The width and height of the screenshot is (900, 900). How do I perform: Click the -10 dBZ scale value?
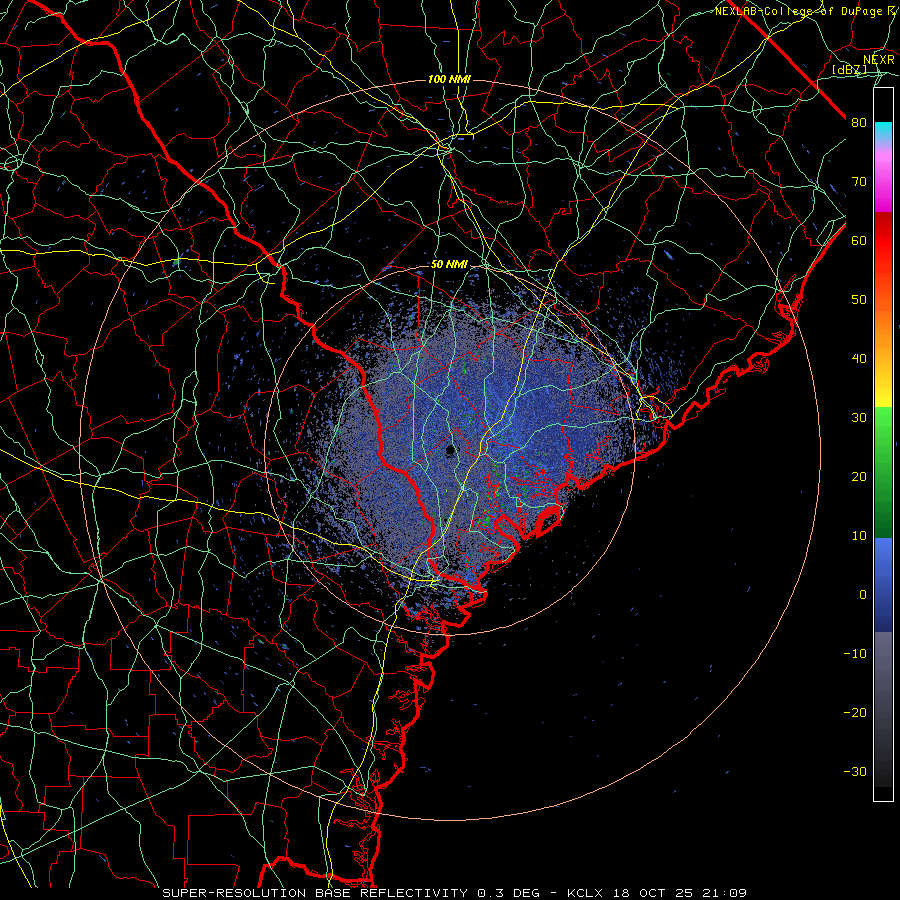(855, 654)
